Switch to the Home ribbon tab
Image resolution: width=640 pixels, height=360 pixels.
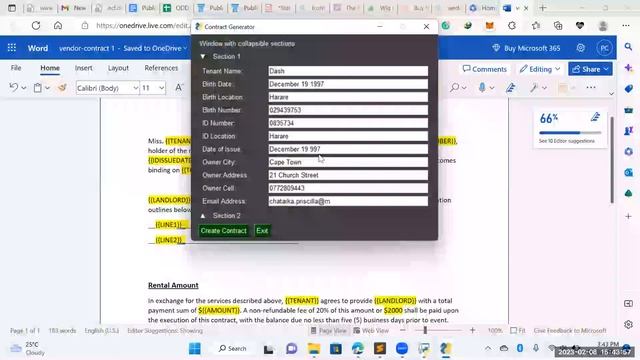click(50, 68)
